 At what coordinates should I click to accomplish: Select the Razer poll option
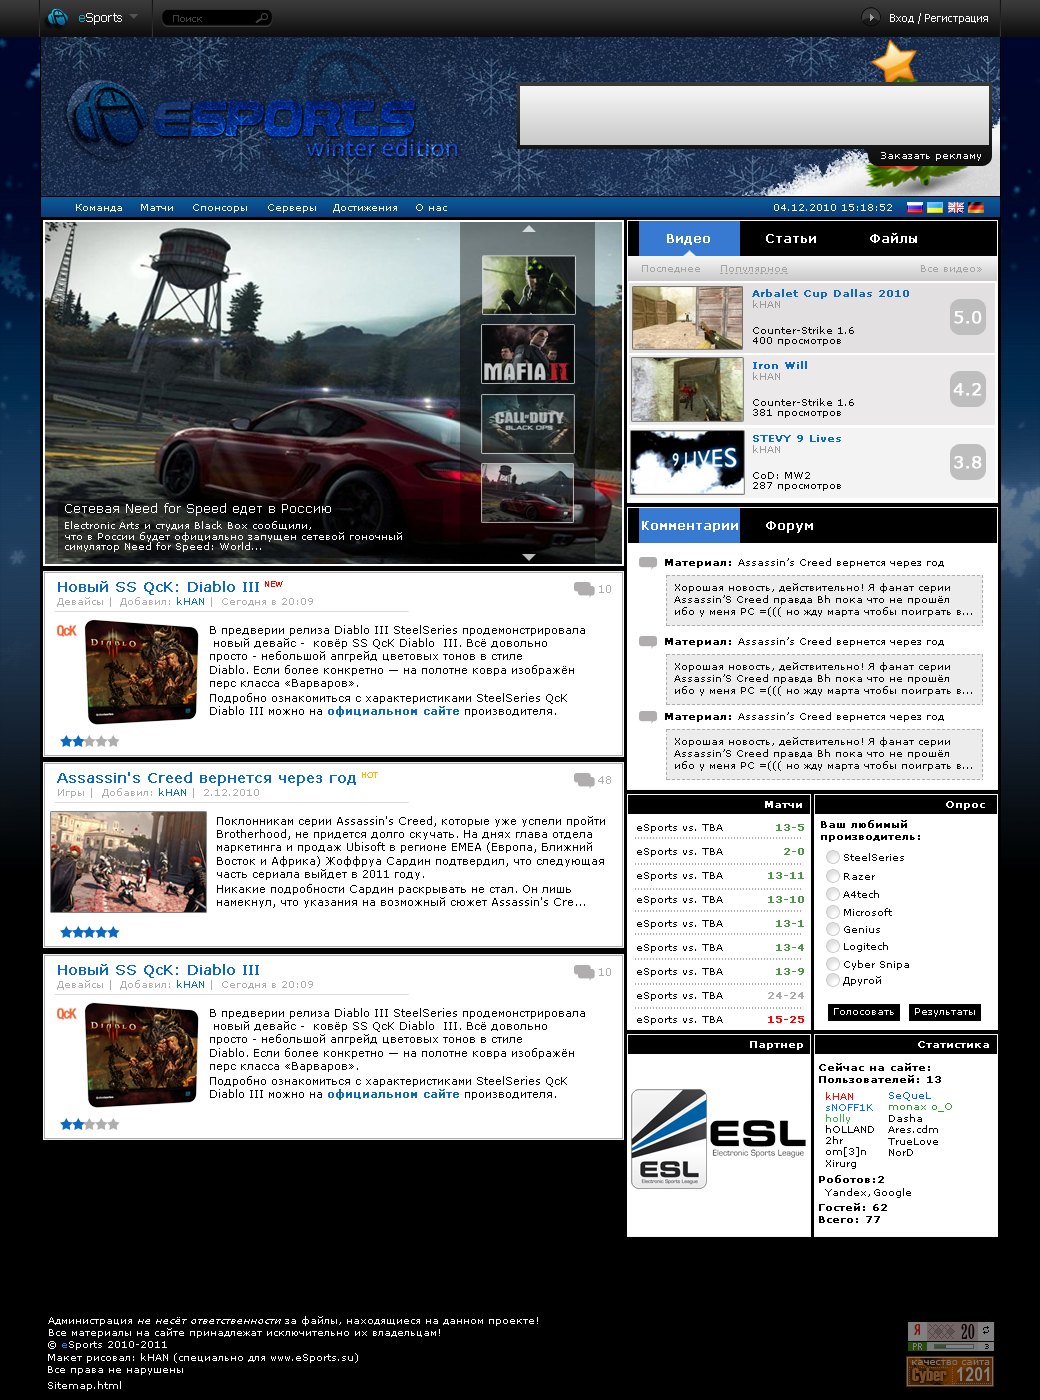point(833,876)
